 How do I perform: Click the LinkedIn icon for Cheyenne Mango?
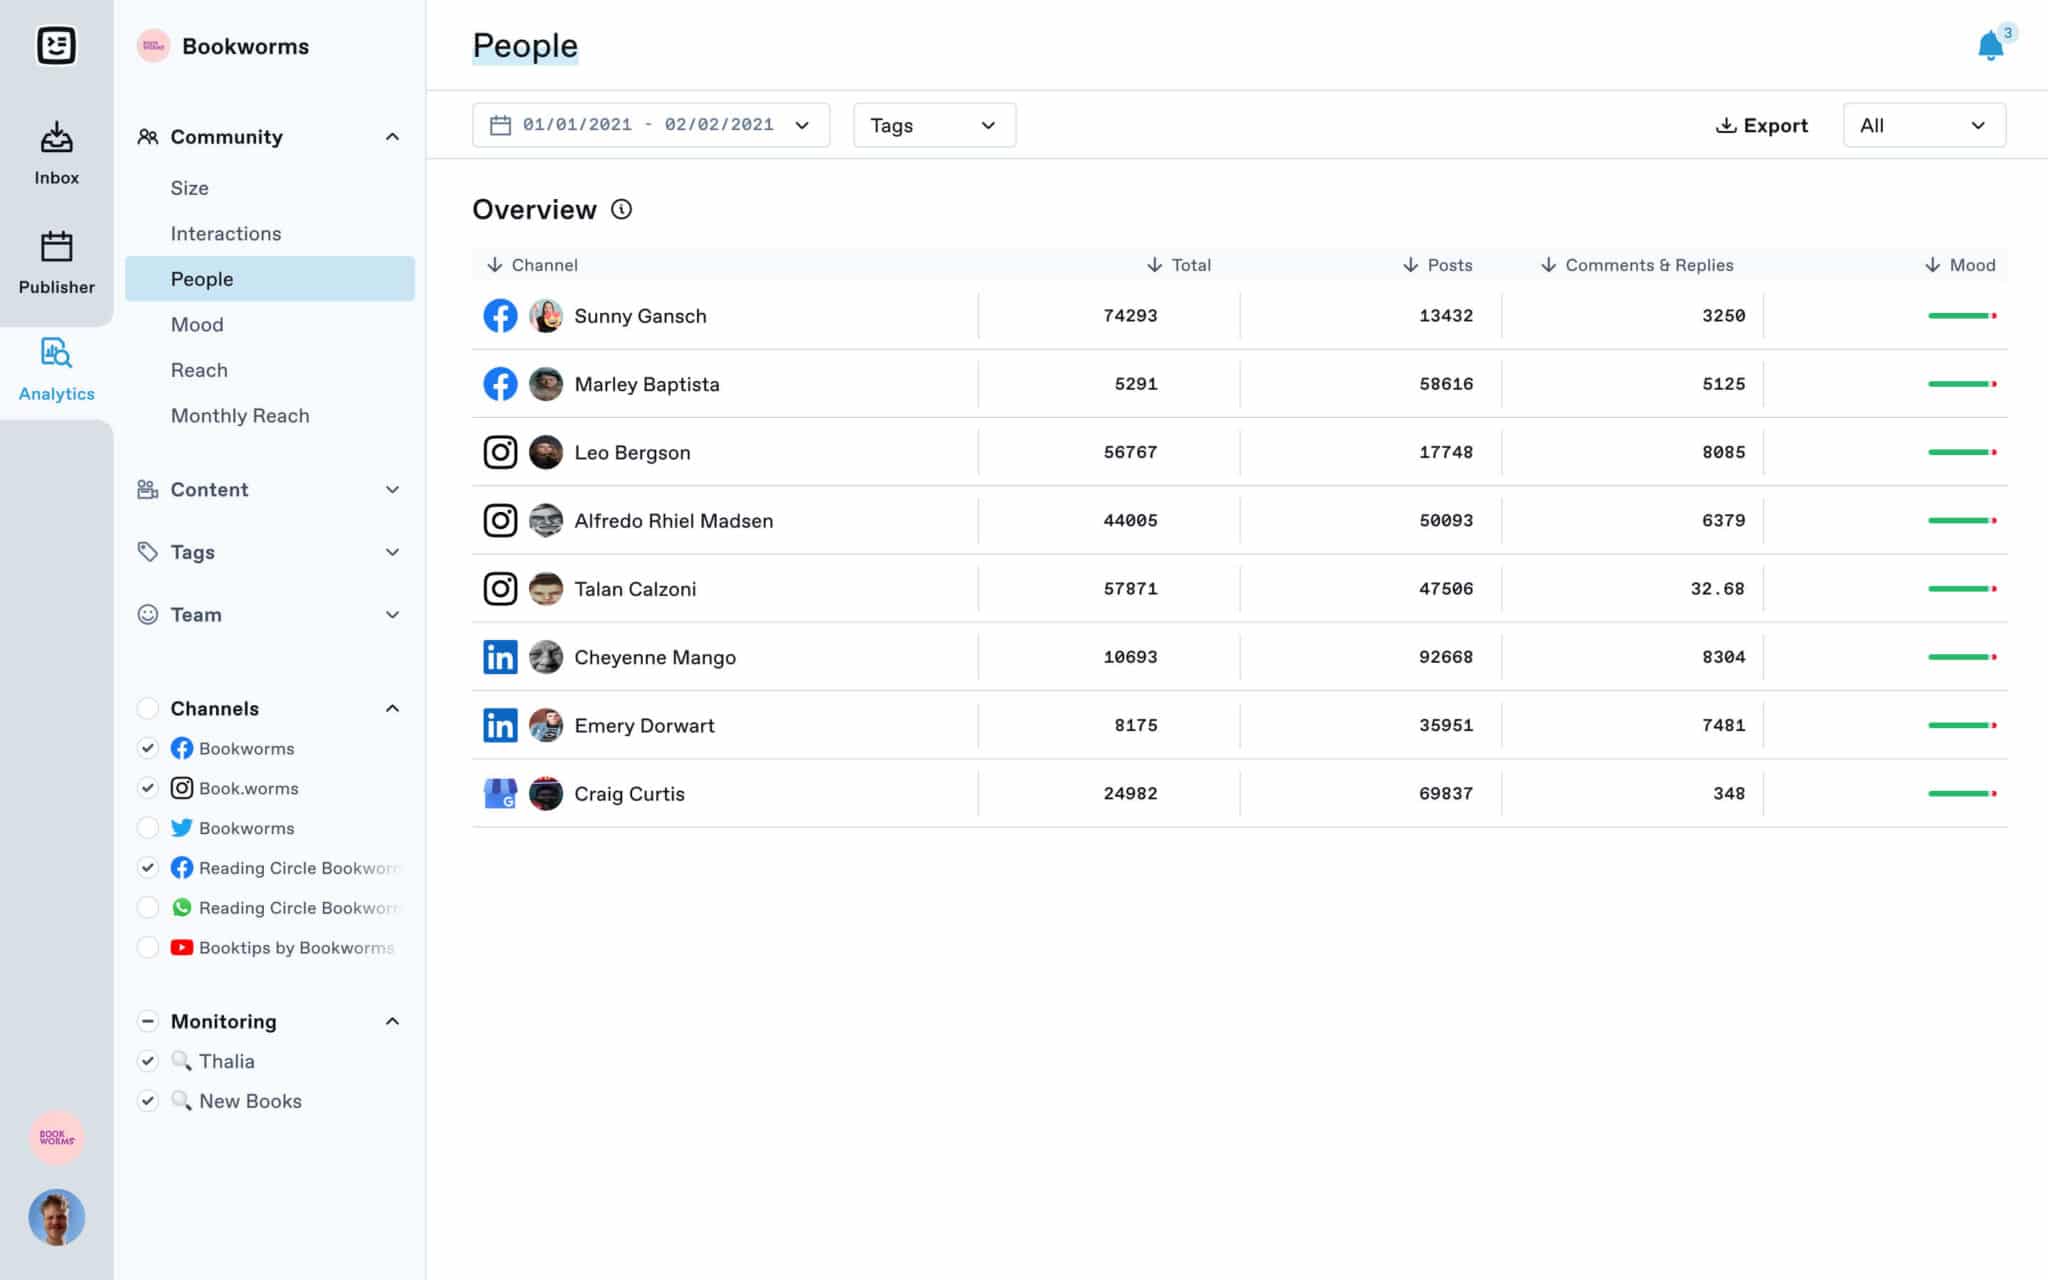click(x=500, y=657)
